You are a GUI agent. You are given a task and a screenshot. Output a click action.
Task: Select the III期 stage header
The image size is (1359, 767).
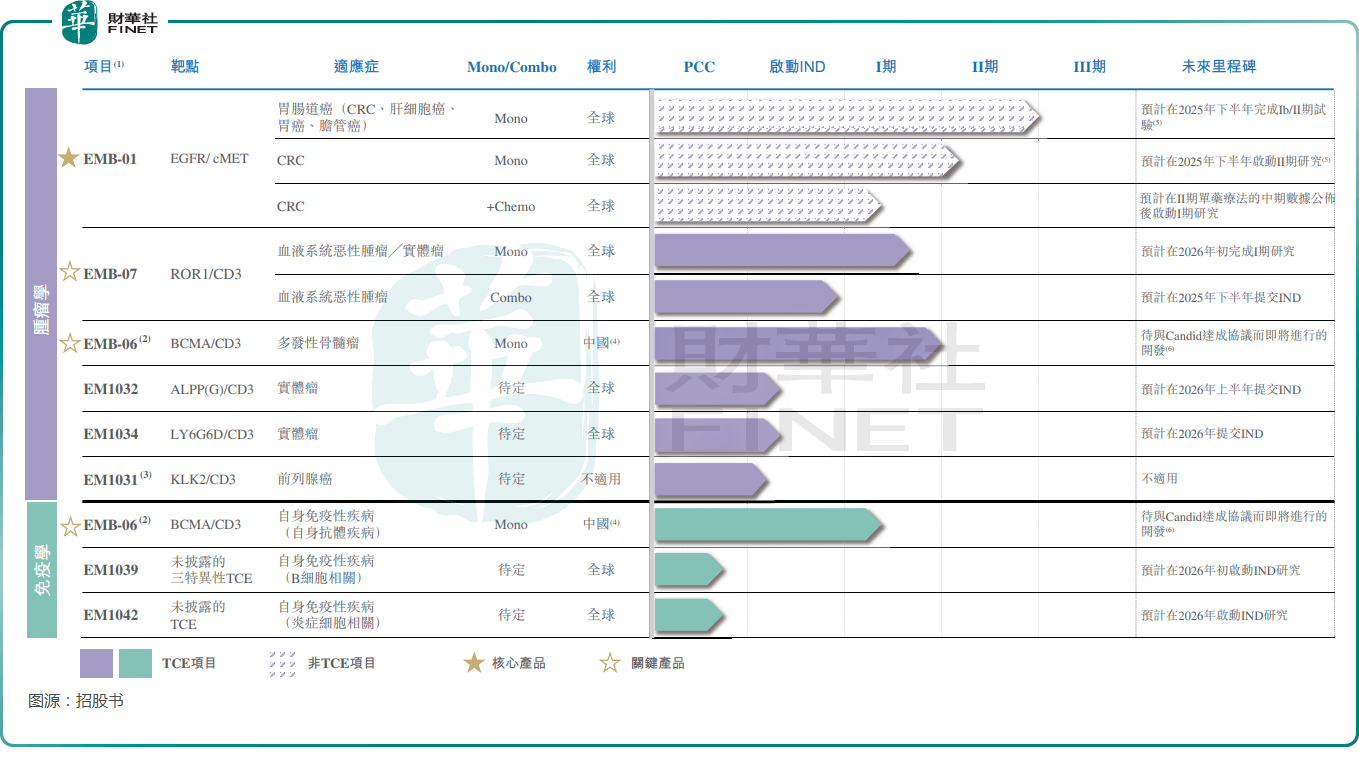pos(1089,67)
